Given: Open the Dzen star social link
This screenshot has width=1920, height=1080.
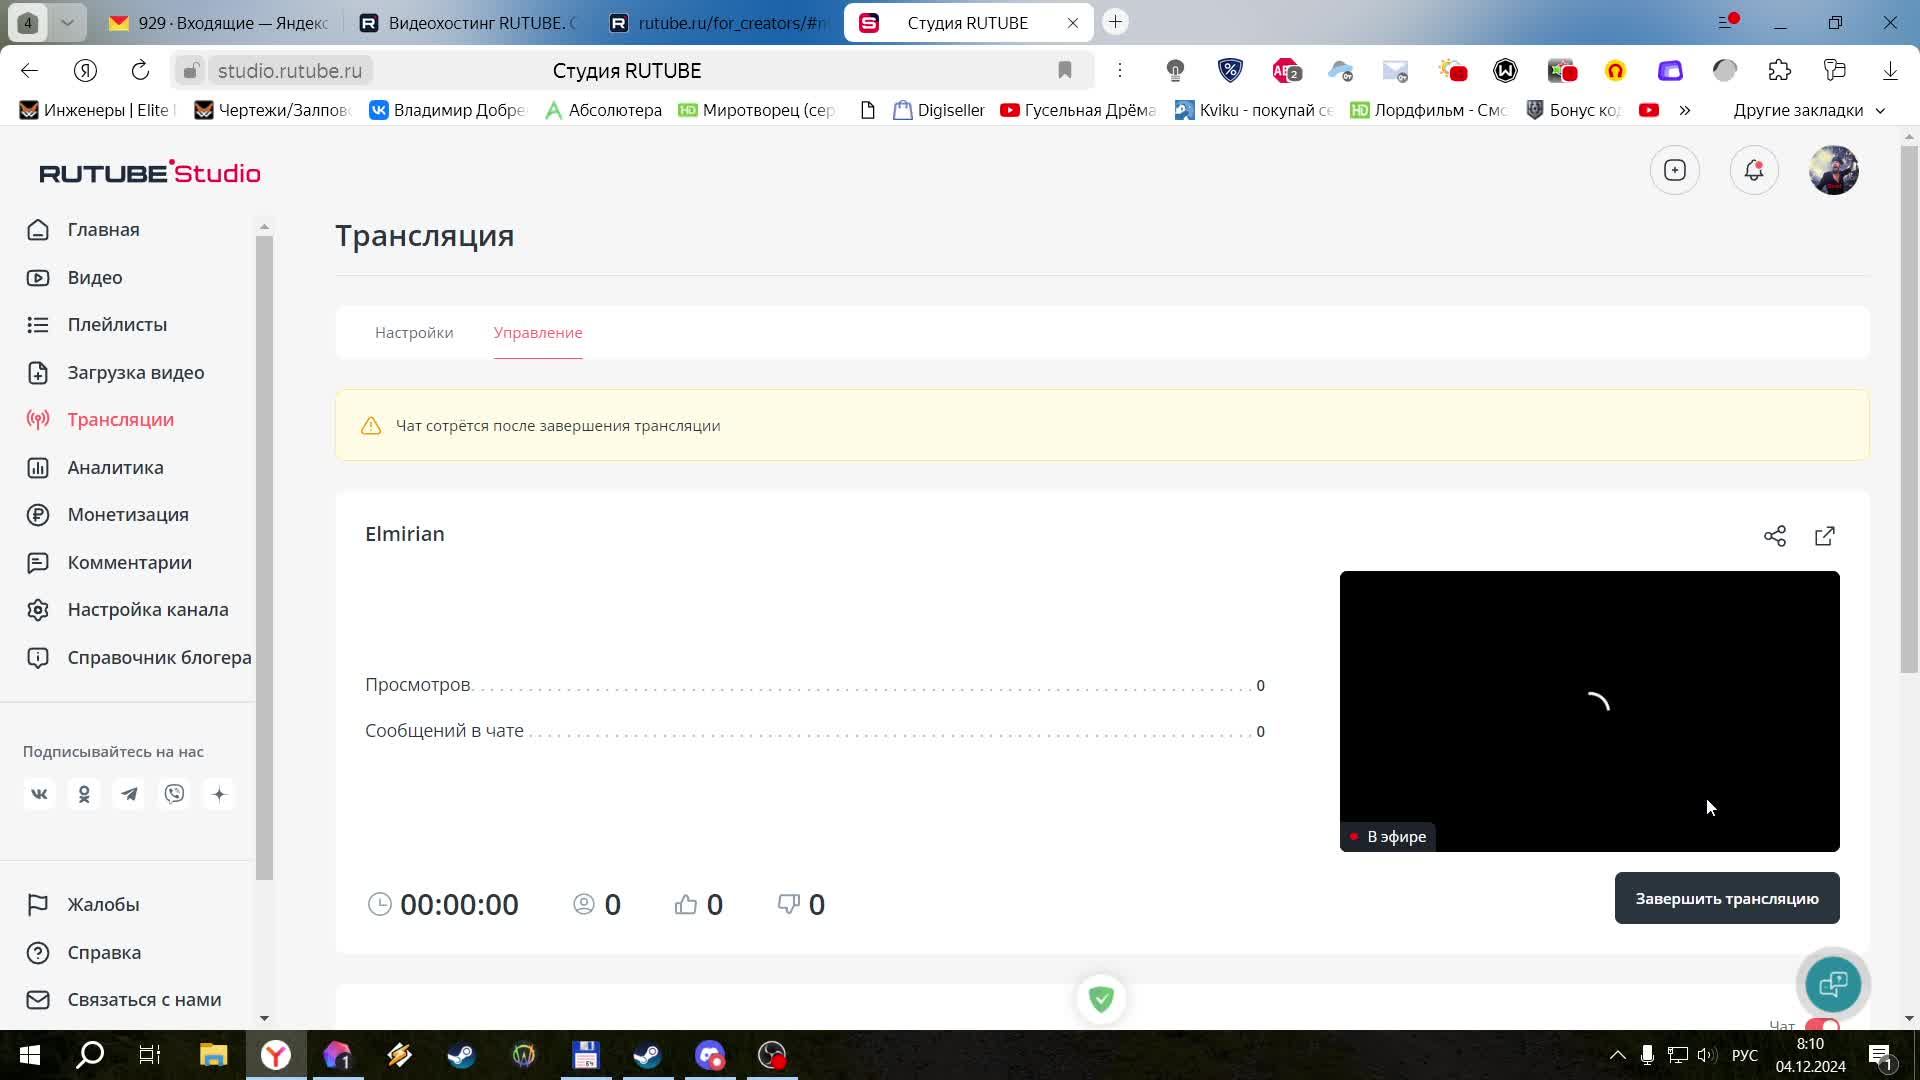Looking at the screenshot, I should pos(219,794).
